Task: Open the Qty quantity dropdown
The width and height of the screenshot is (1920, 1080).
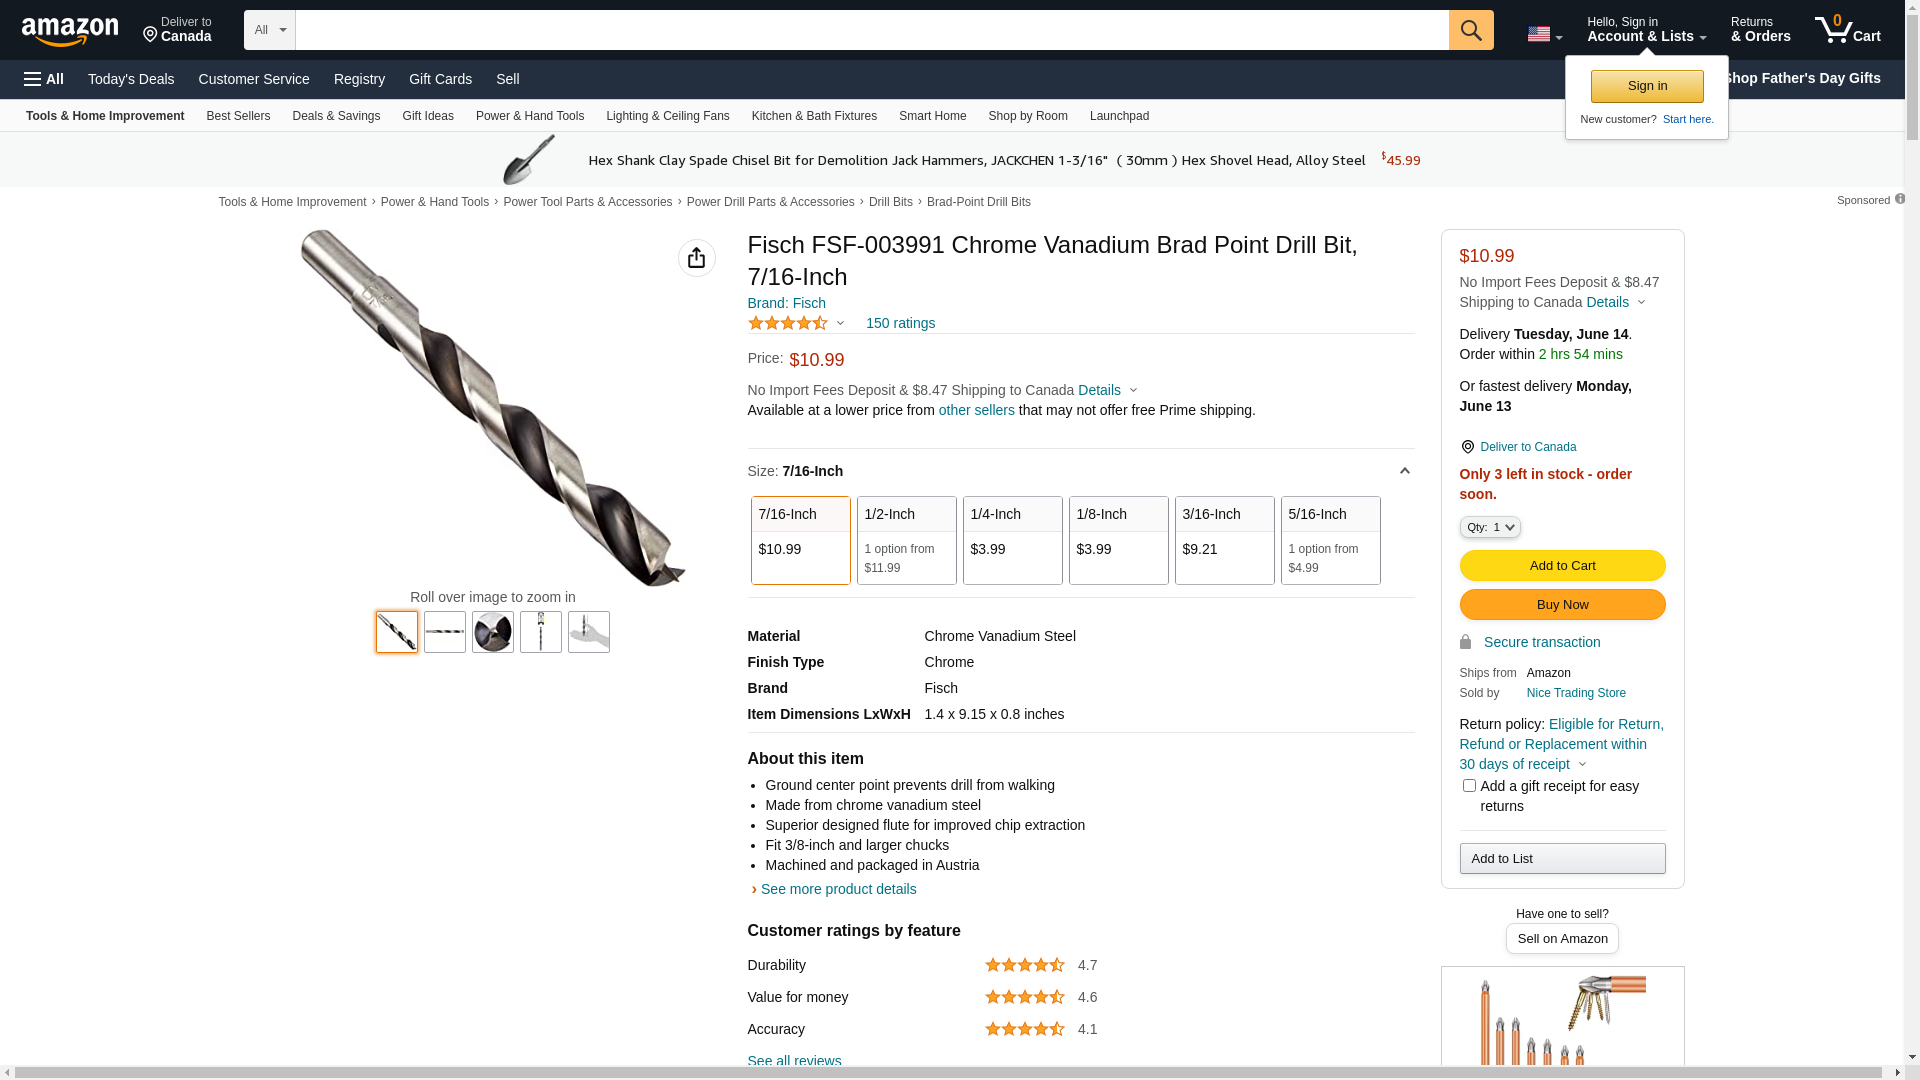Action: point(1489,527)
